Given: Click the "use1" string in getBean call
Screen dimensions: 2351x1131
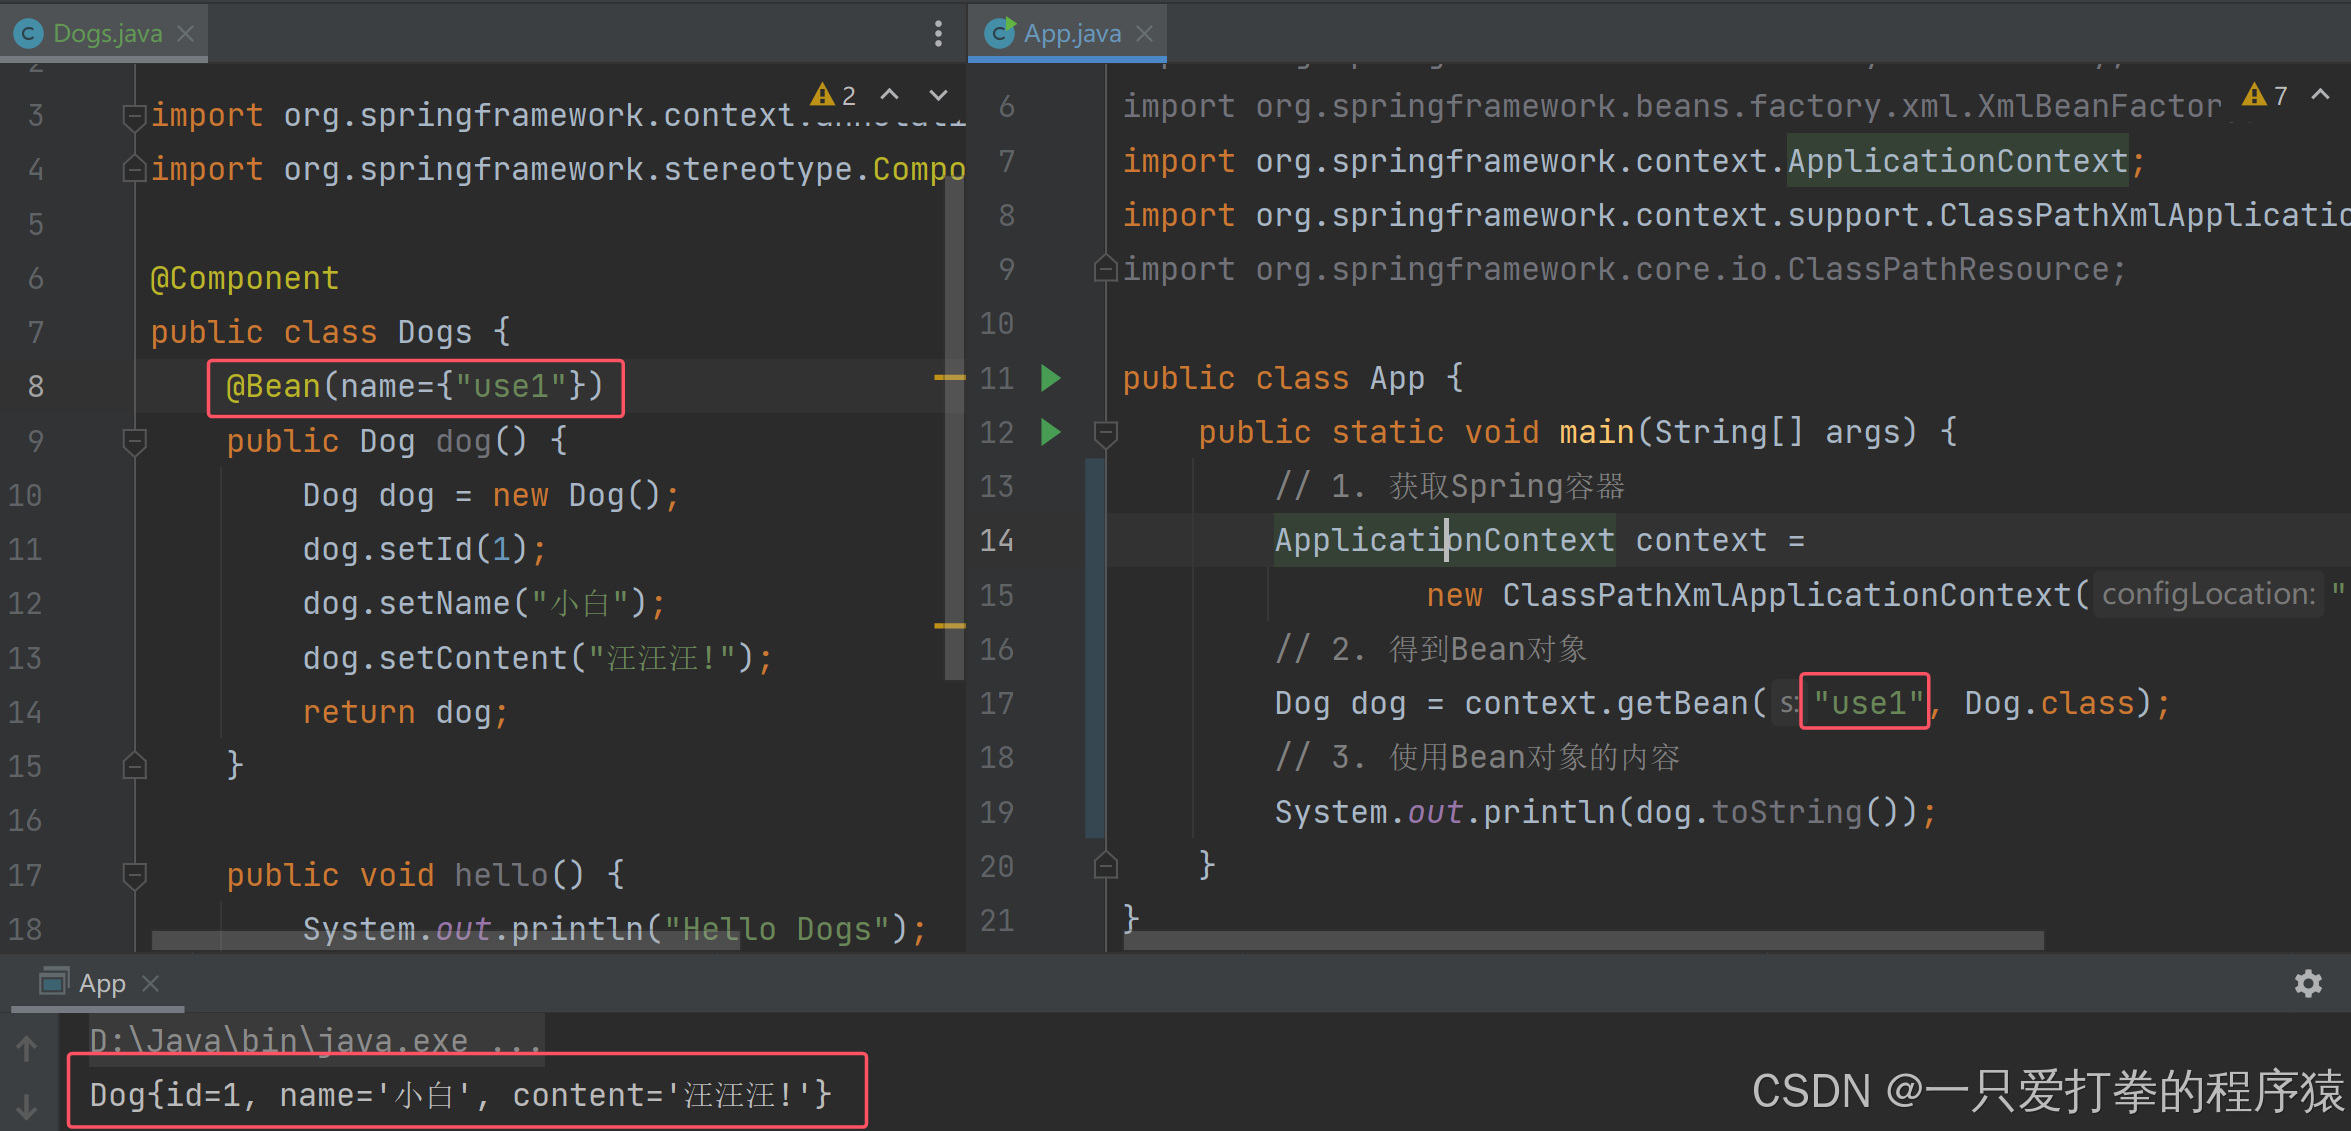Looking at the screenshot, I should tap(1868, 703).
